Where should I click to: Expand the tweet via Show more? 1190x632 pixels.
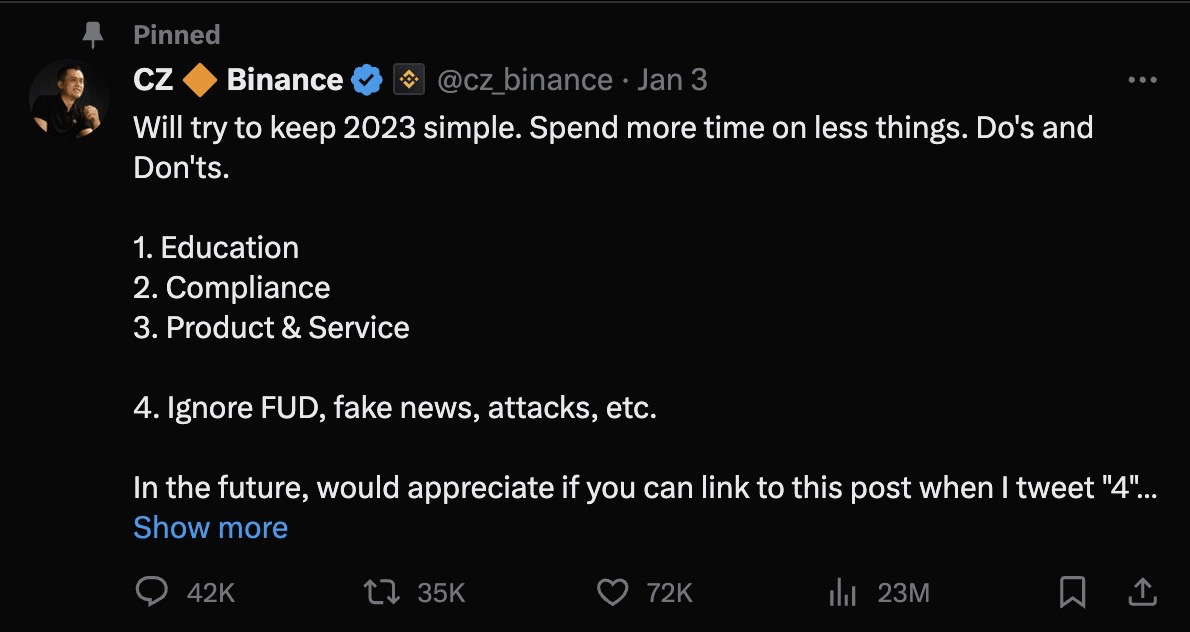click(210, 527)
